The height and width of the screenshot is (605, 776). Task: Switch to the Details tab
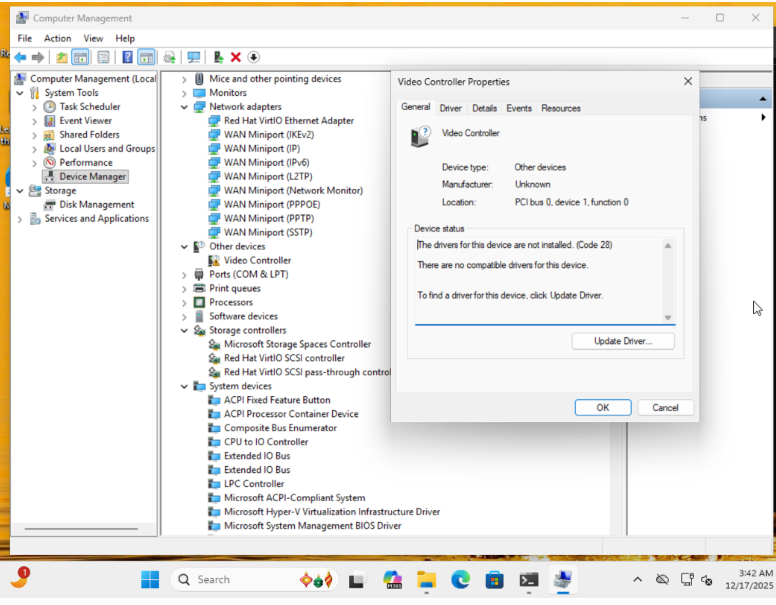click(x=484, y=108)
